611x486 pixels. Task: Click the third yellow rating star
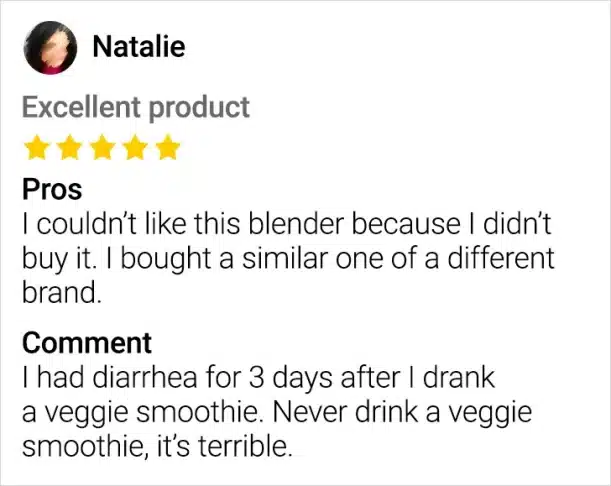(102, 148)
